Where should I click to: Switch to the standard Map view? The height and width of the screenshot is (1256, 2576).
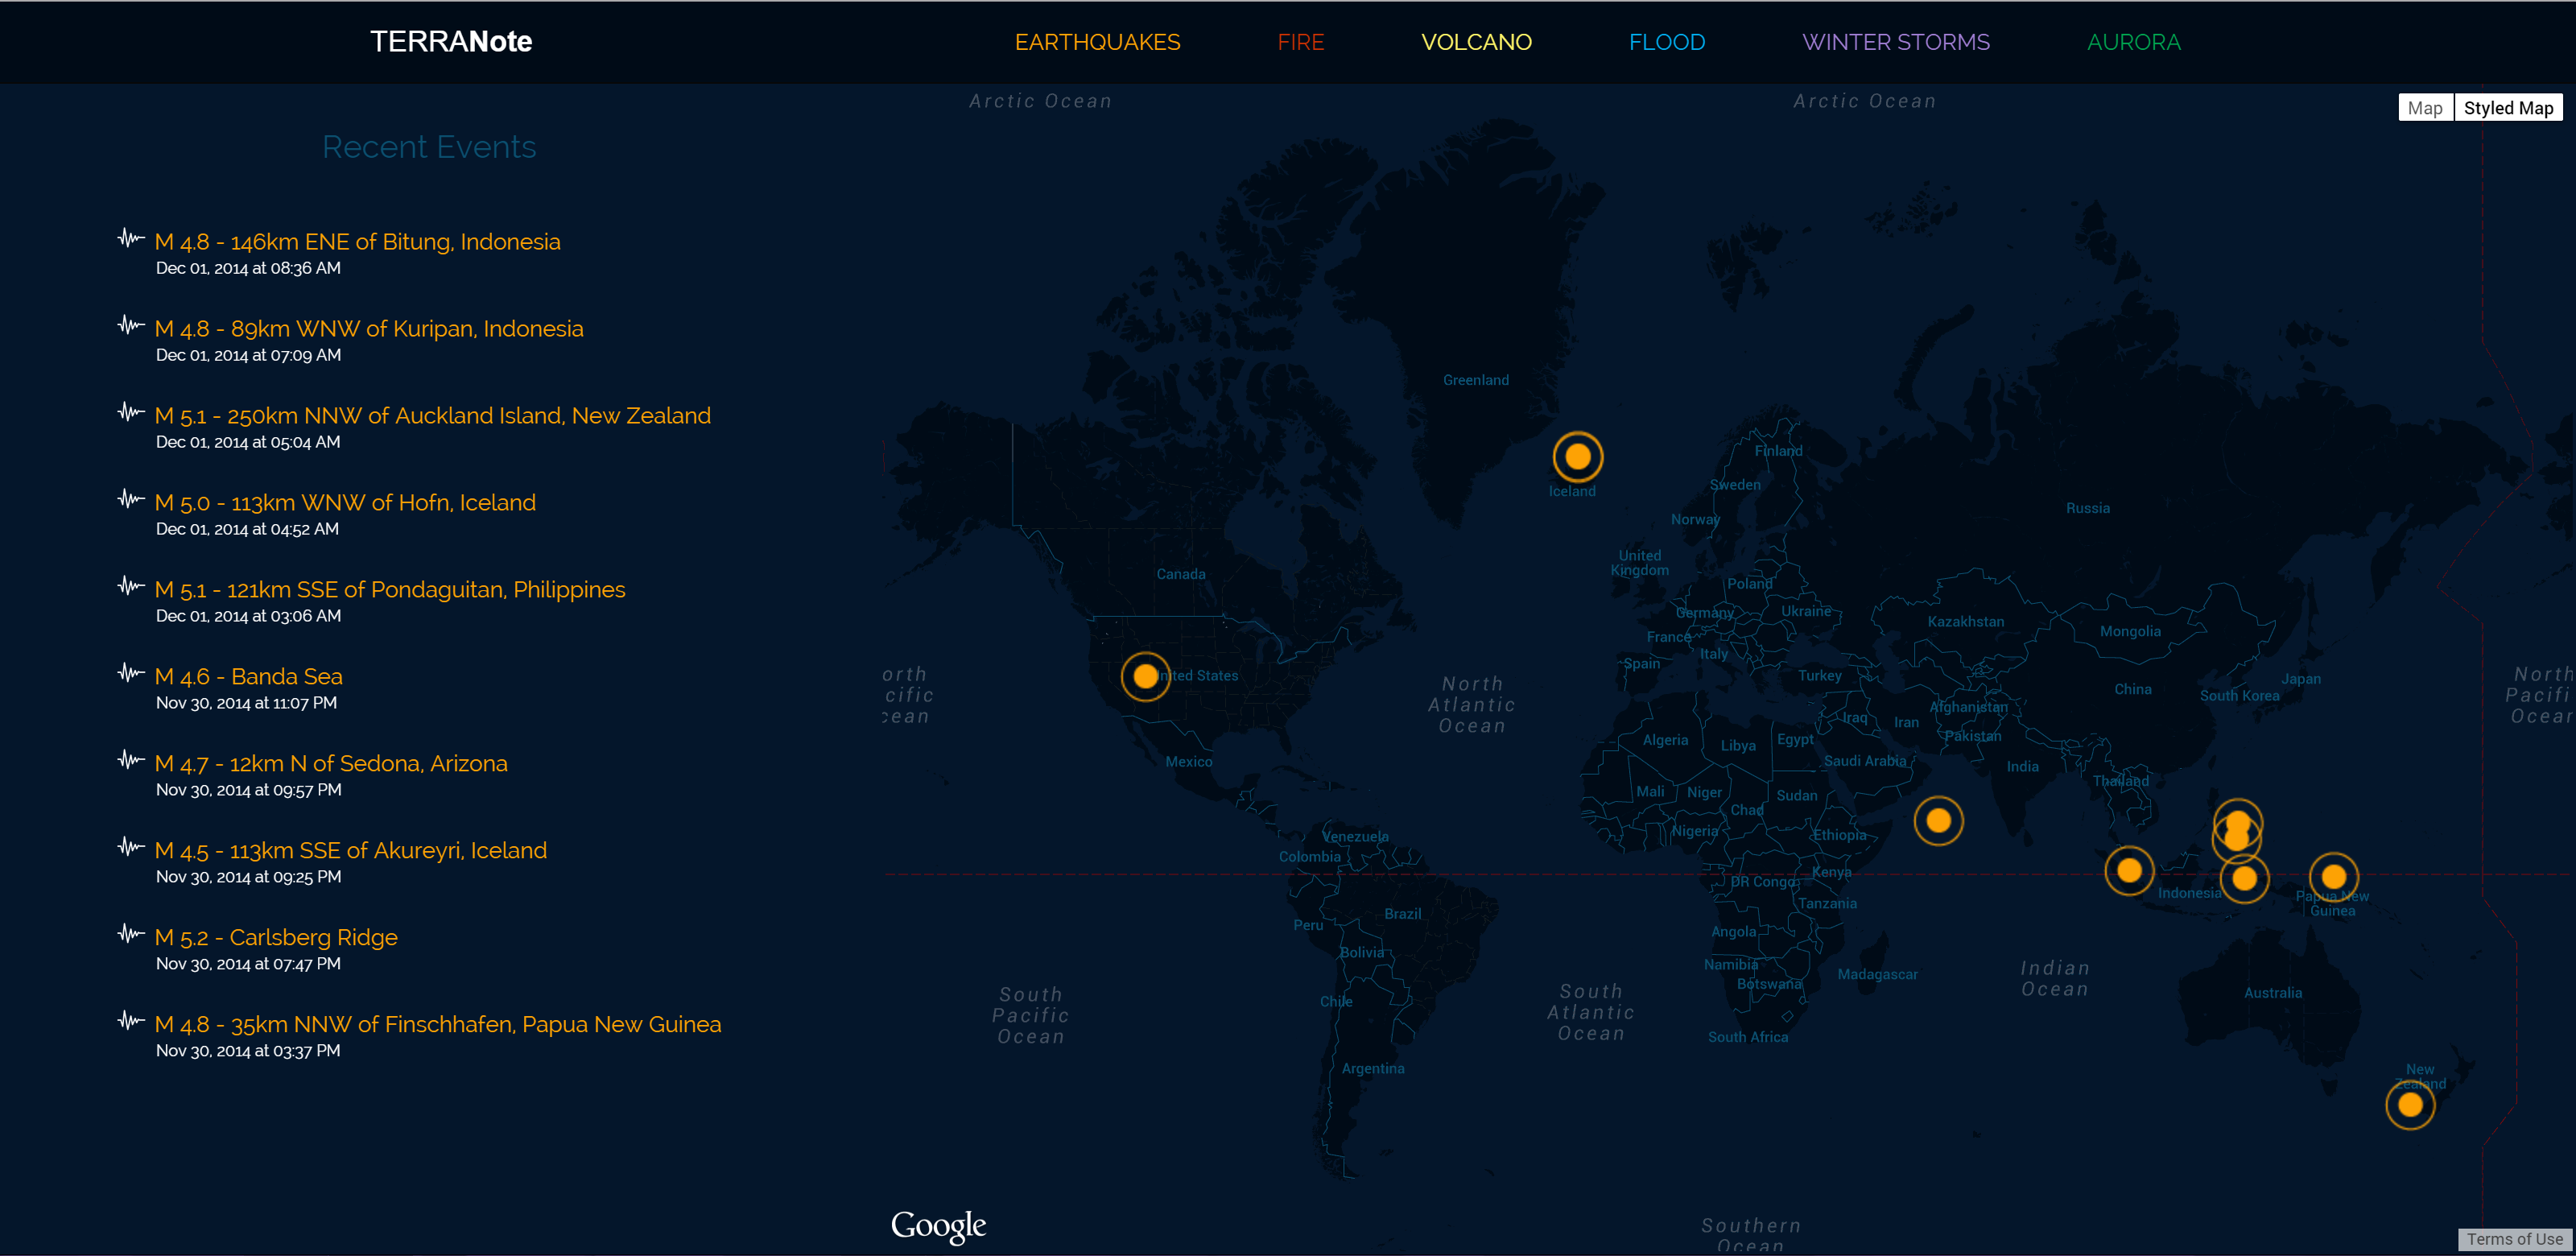pyautogui.click(x=2424, y=108)
